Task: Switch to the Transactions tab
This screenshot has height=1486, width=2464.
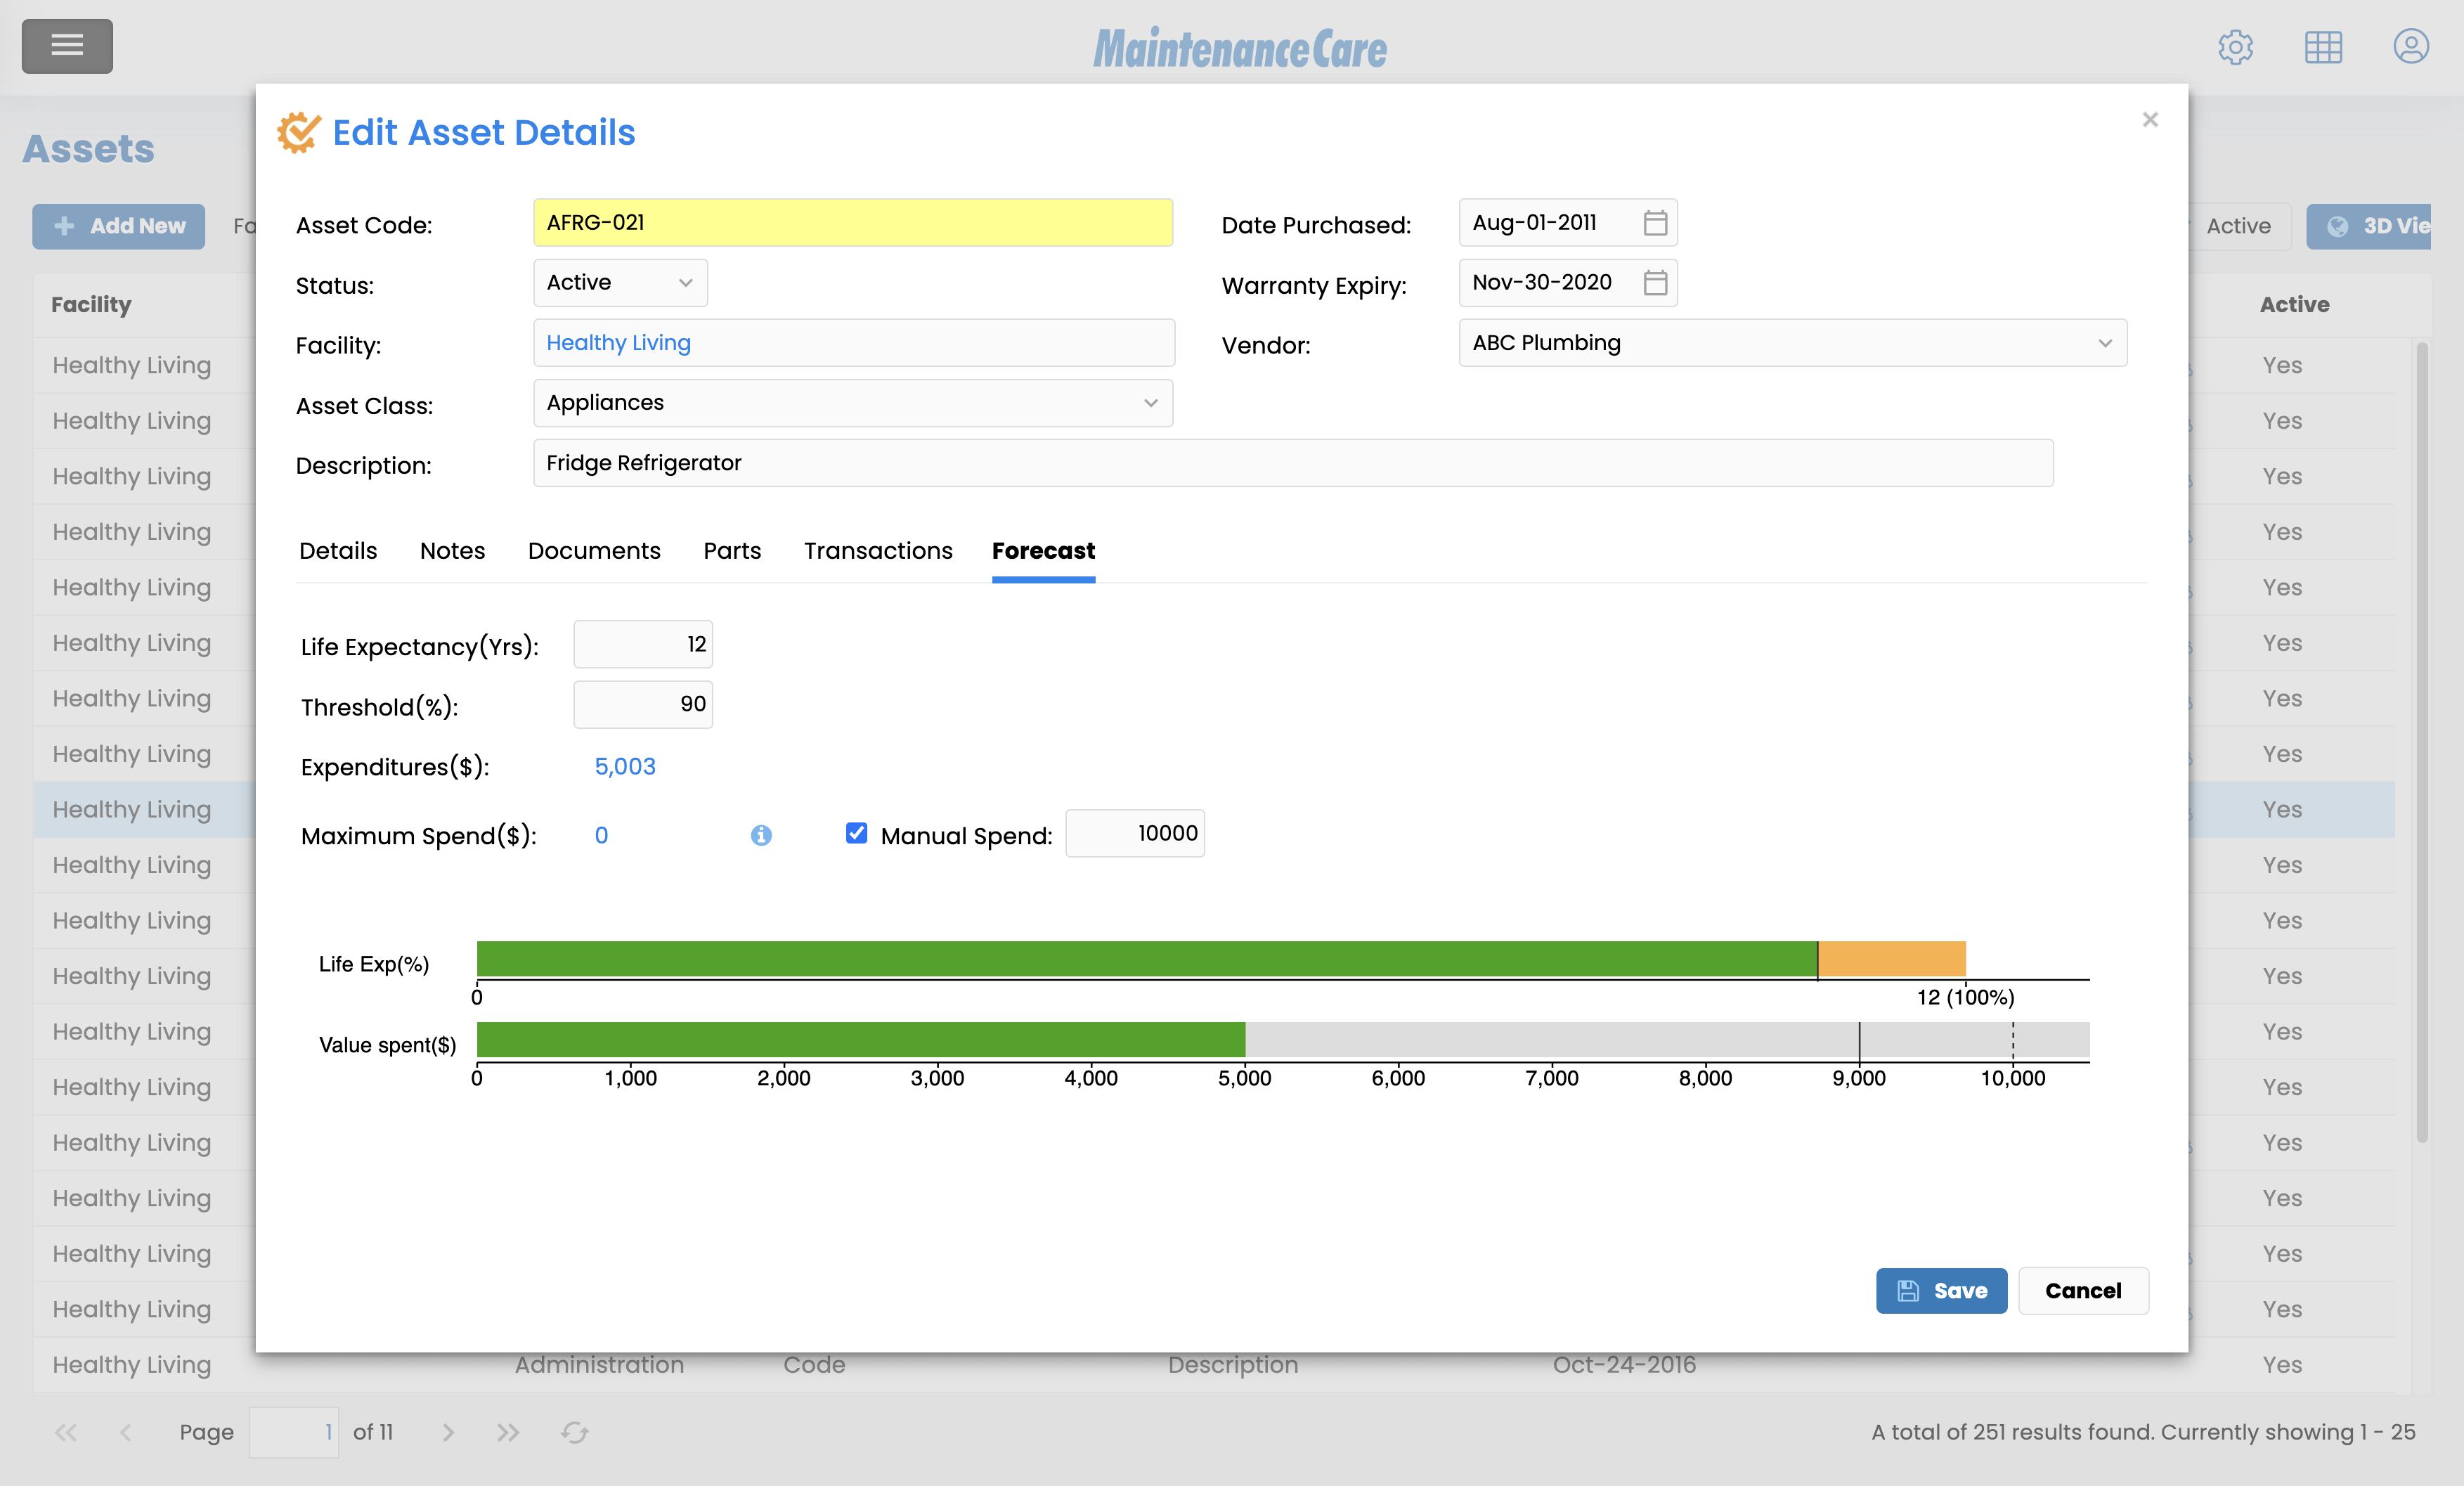Action: 877,551
